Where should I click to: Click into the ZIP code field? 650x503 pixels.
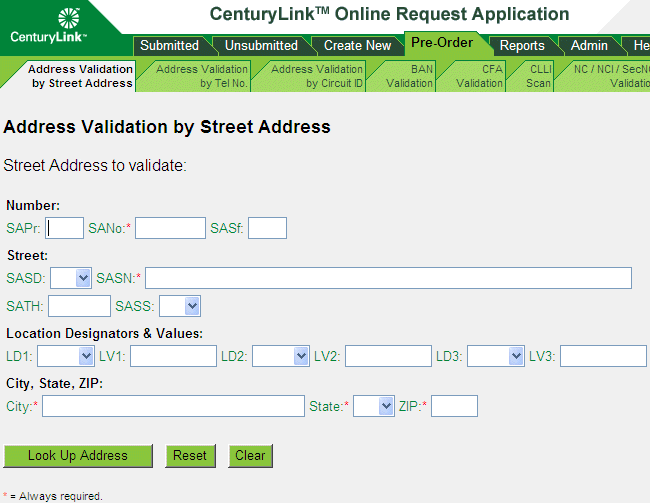pyautogui.click(x=454, y=406)
